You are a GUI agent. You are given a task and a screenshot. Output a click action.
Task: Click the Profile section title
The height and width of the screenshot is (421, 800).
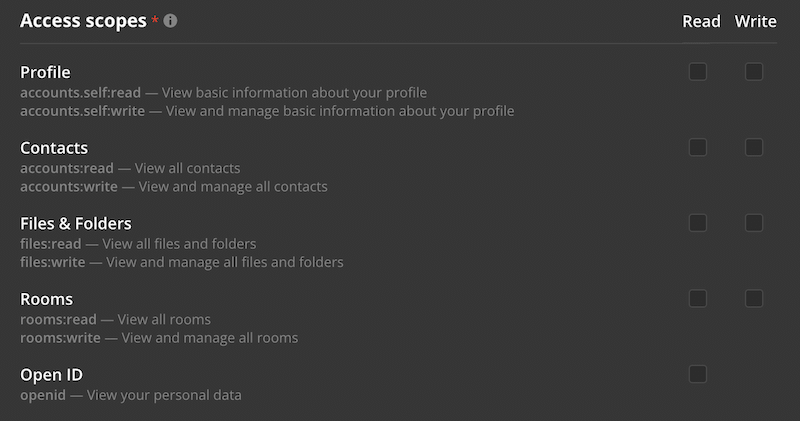(x=45, y=72)
